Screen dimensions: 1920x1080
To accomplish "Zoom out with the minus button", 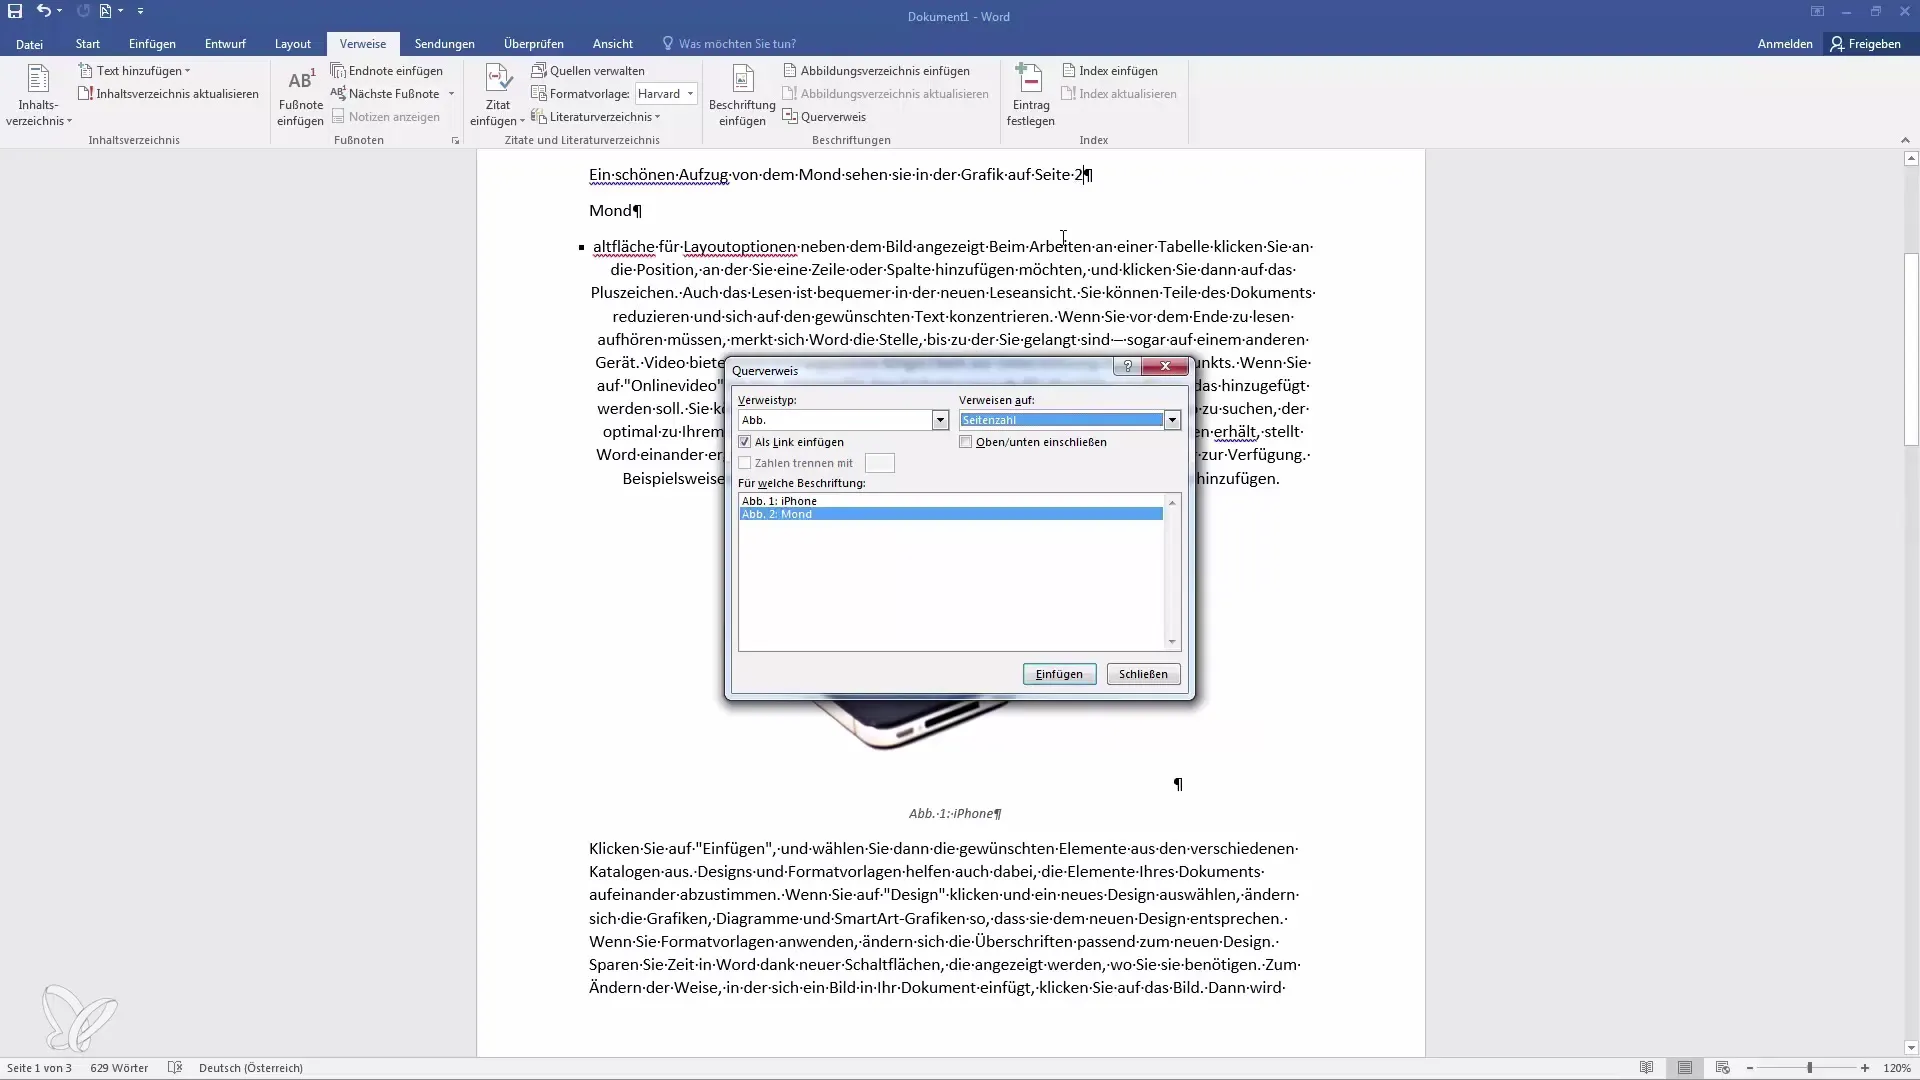I will [1750, 1068].
